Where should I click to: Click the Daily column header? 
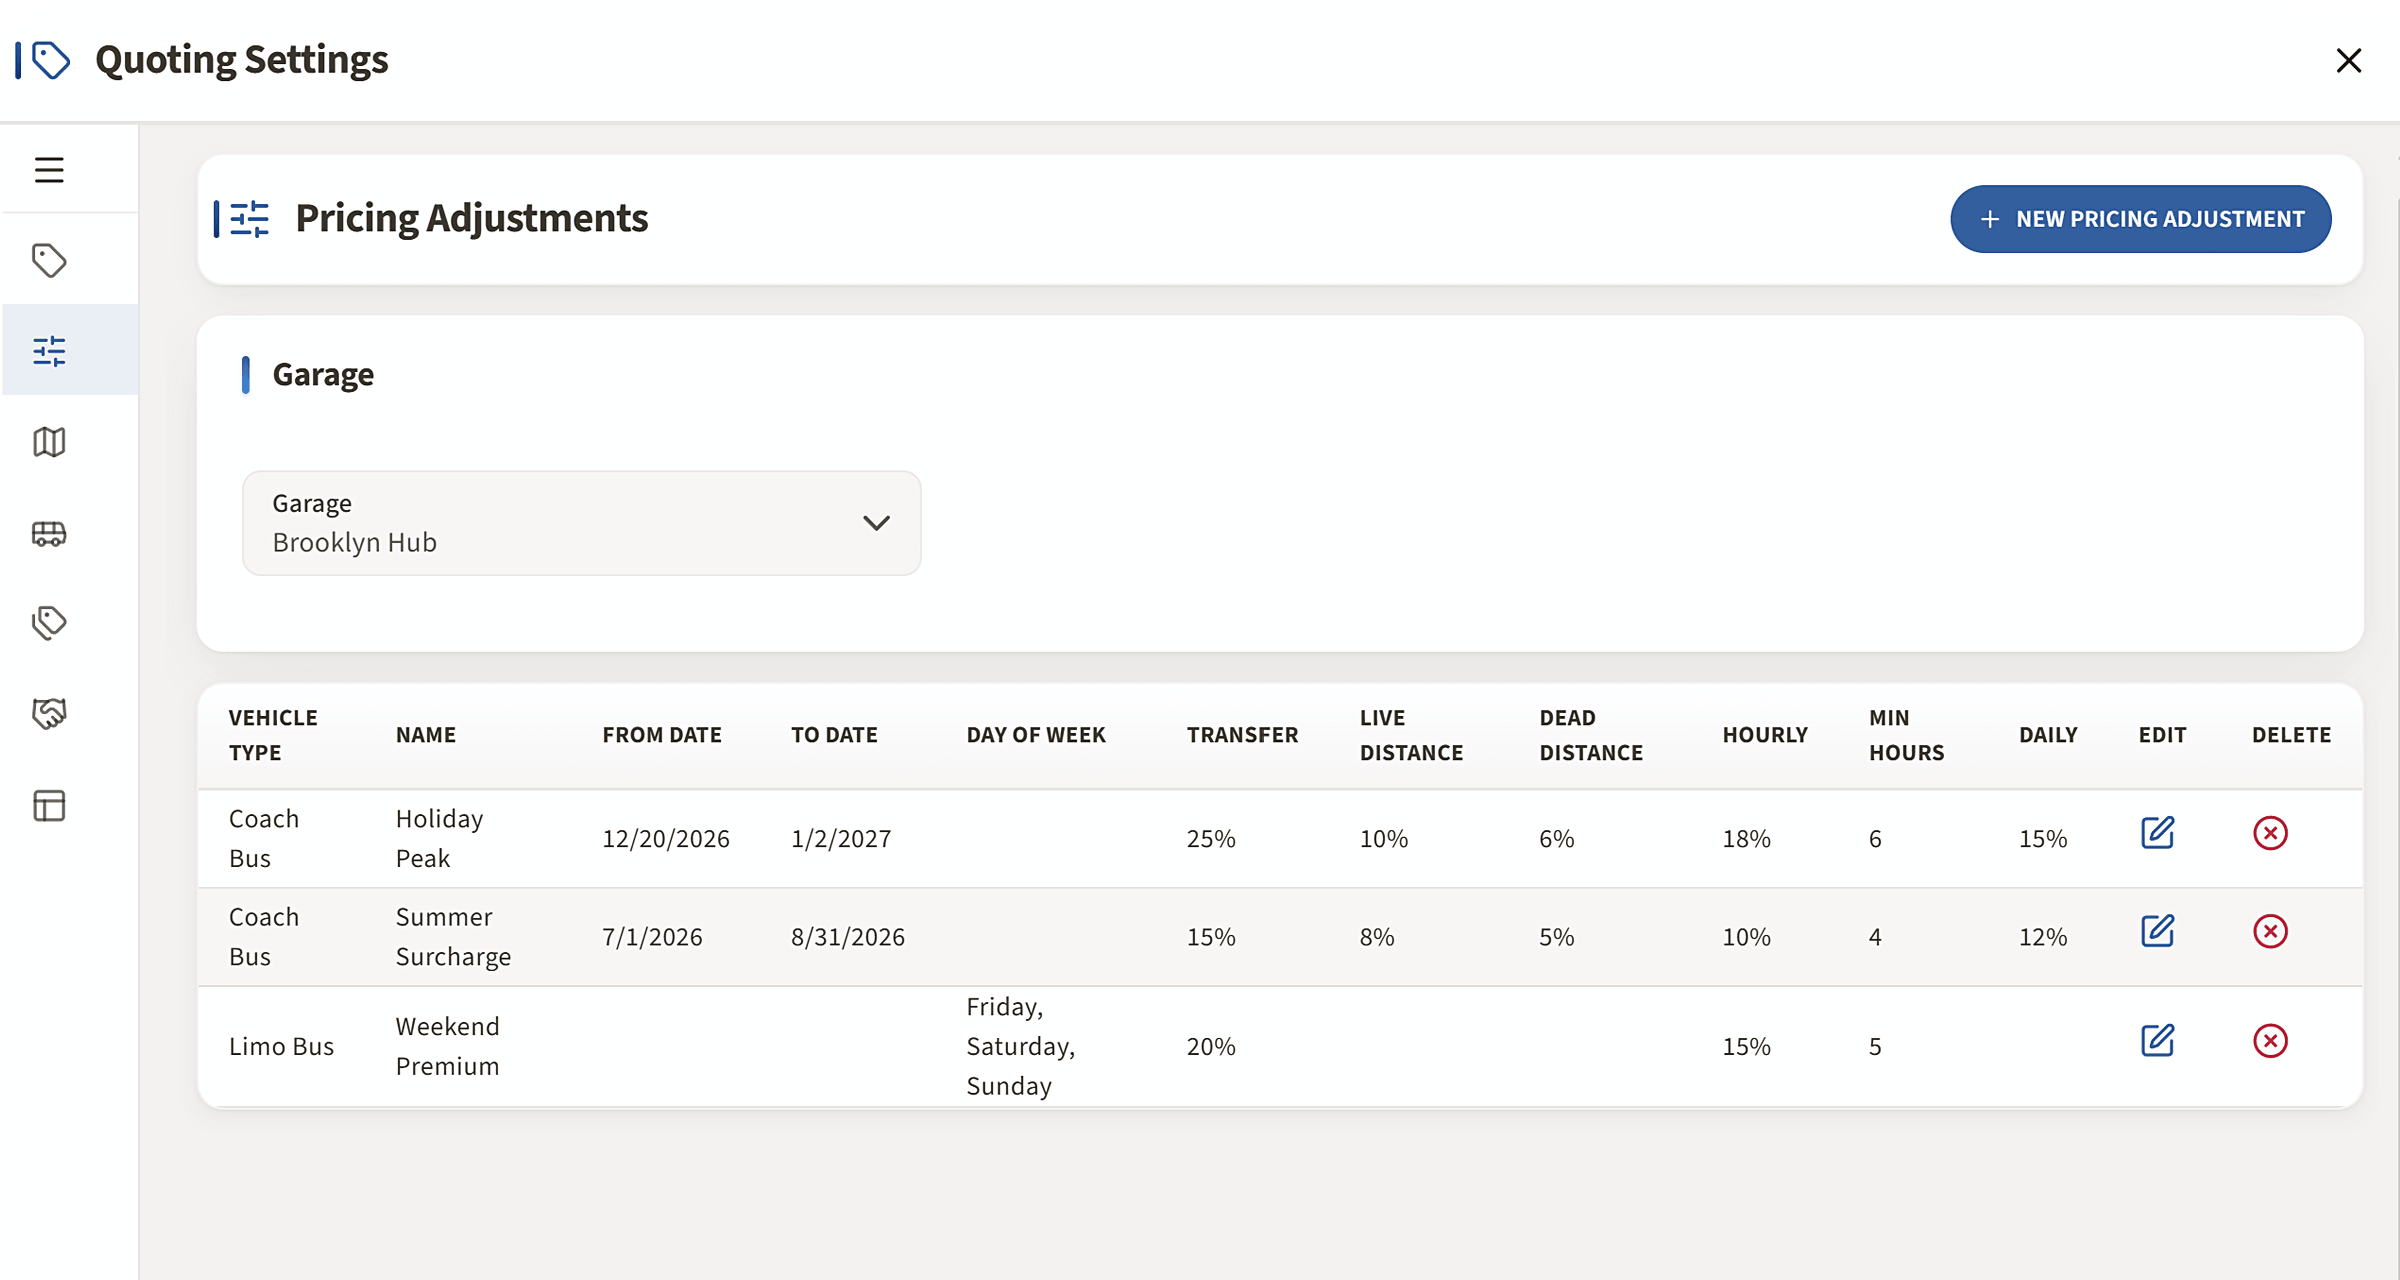click(x=2048, y=735)
